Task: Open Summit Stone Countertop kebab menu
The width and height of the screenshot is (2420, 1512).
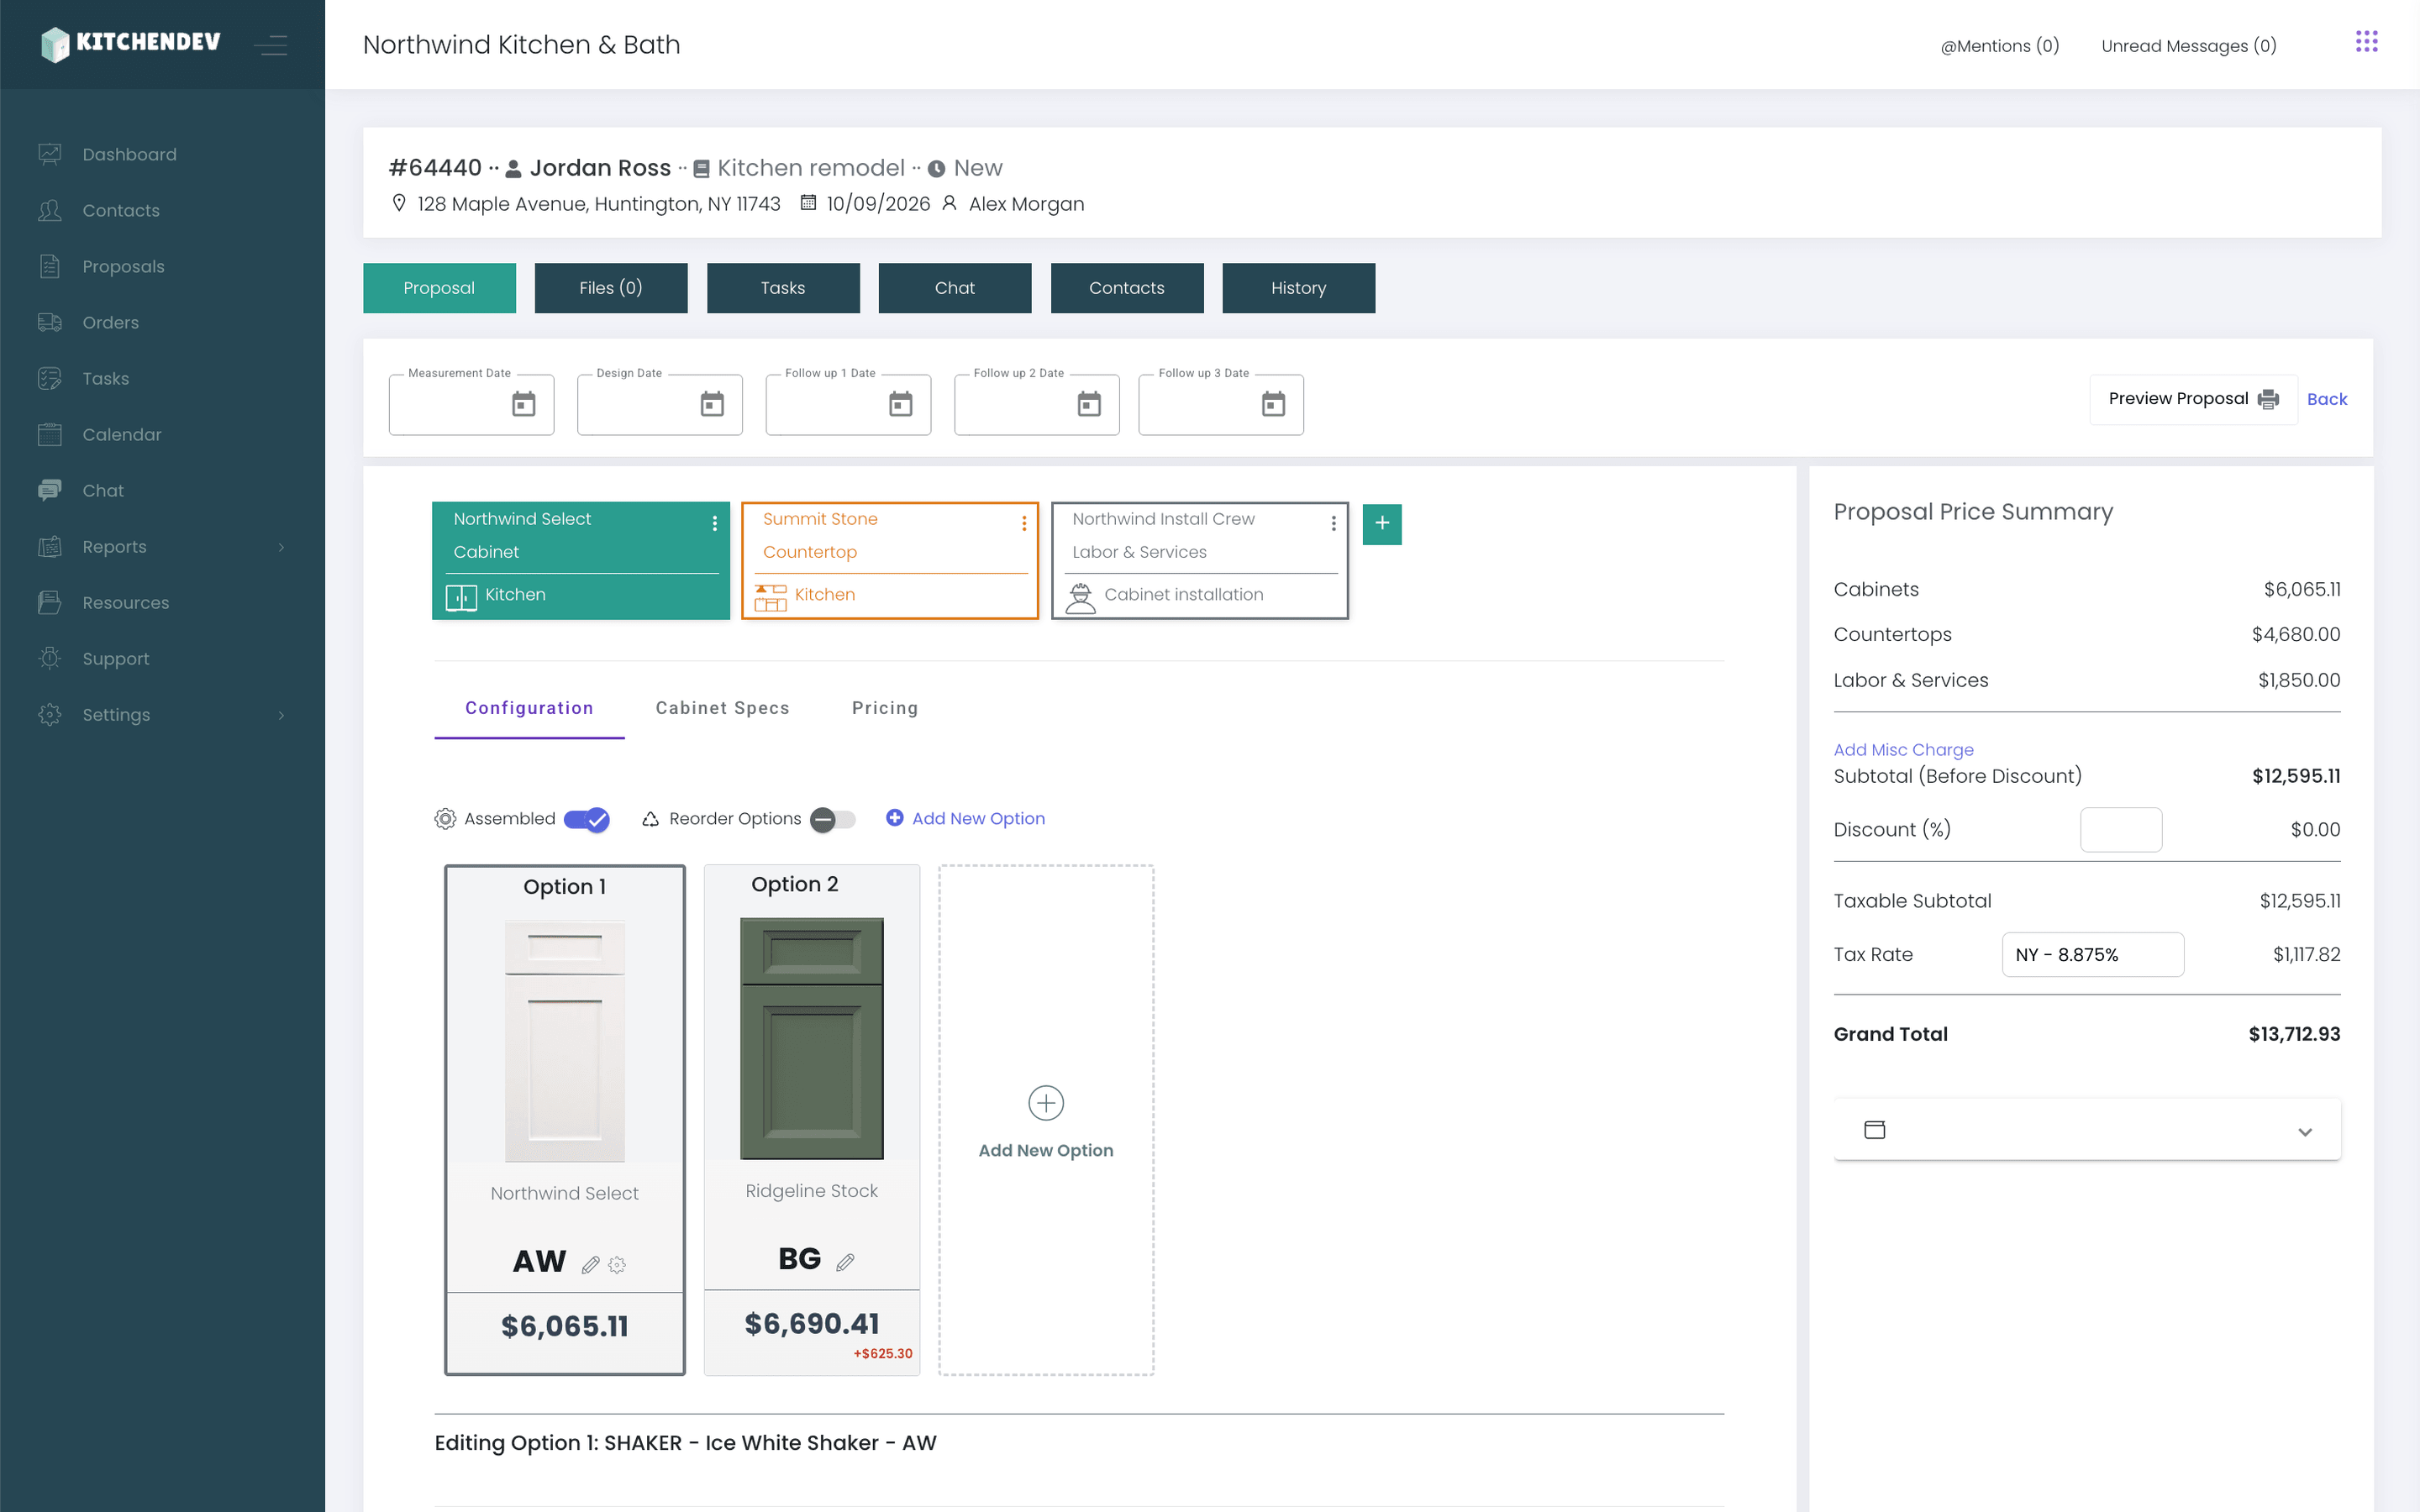Action: coord(1024,523)
